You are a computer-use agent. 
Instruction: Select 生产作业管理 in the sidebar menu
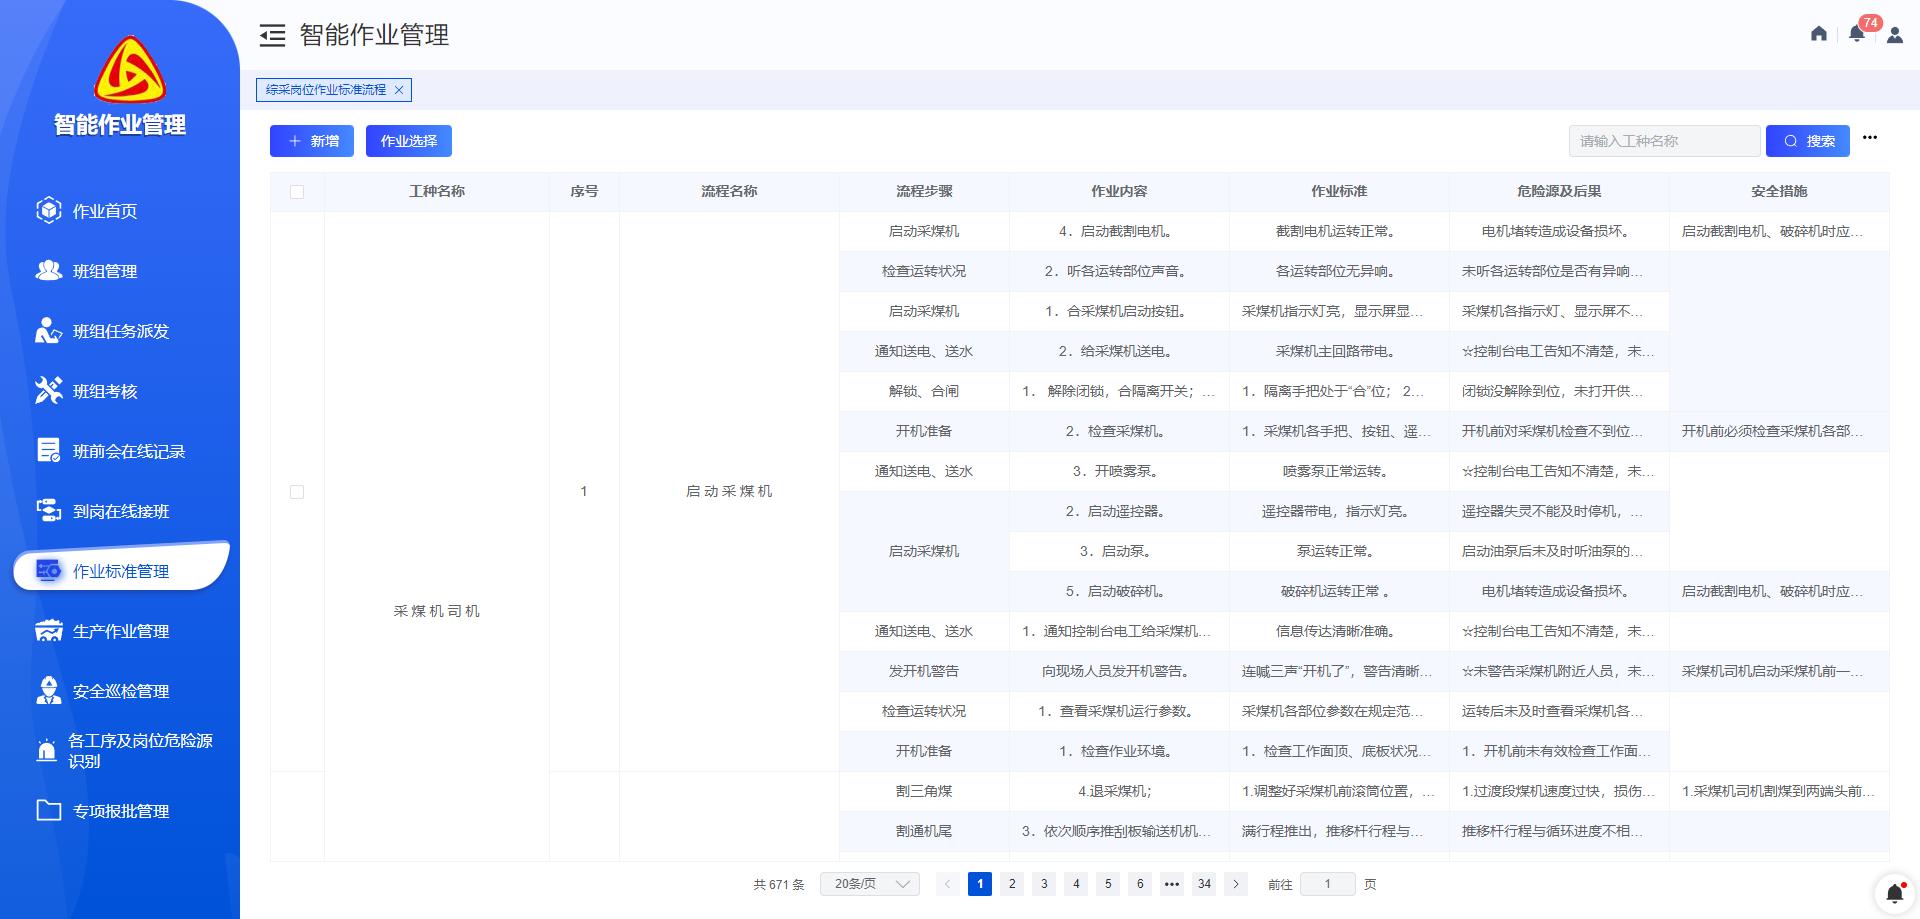point(120,631)
